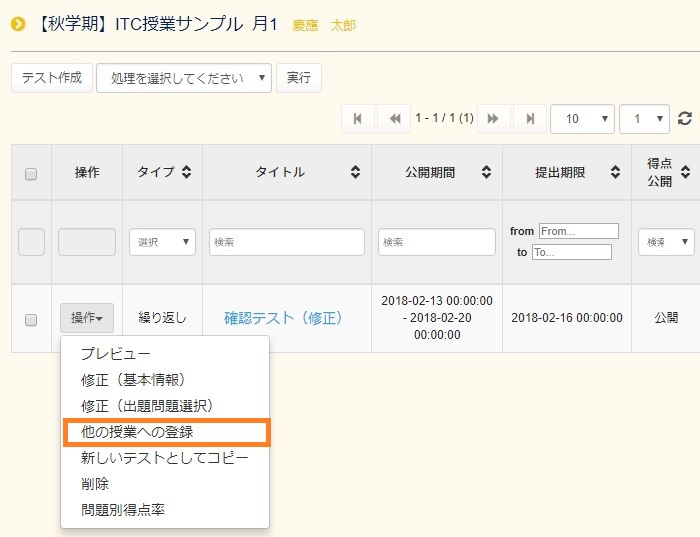Viewport: 700px width, 537px height.
Task: Sort table by タイプ column arrows
Action: [186, 172]
